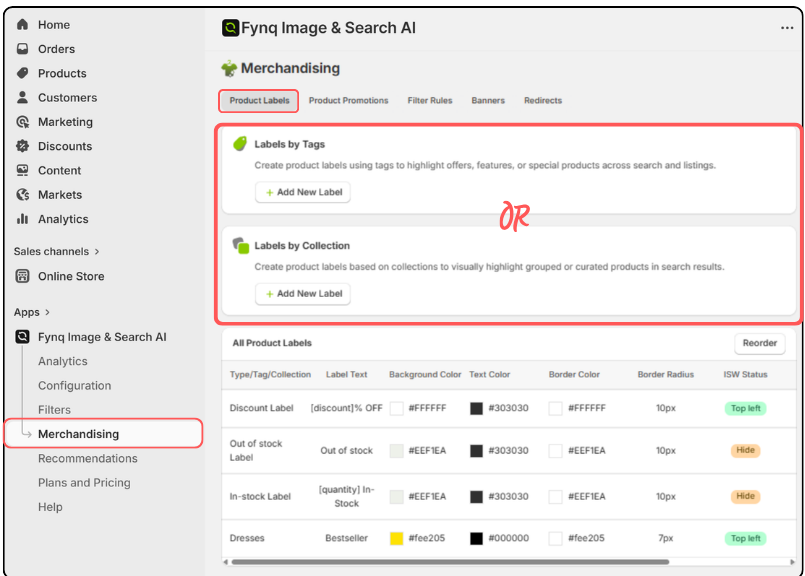
Task: Click the '#000000' text color value
Action: pos(508,538)
